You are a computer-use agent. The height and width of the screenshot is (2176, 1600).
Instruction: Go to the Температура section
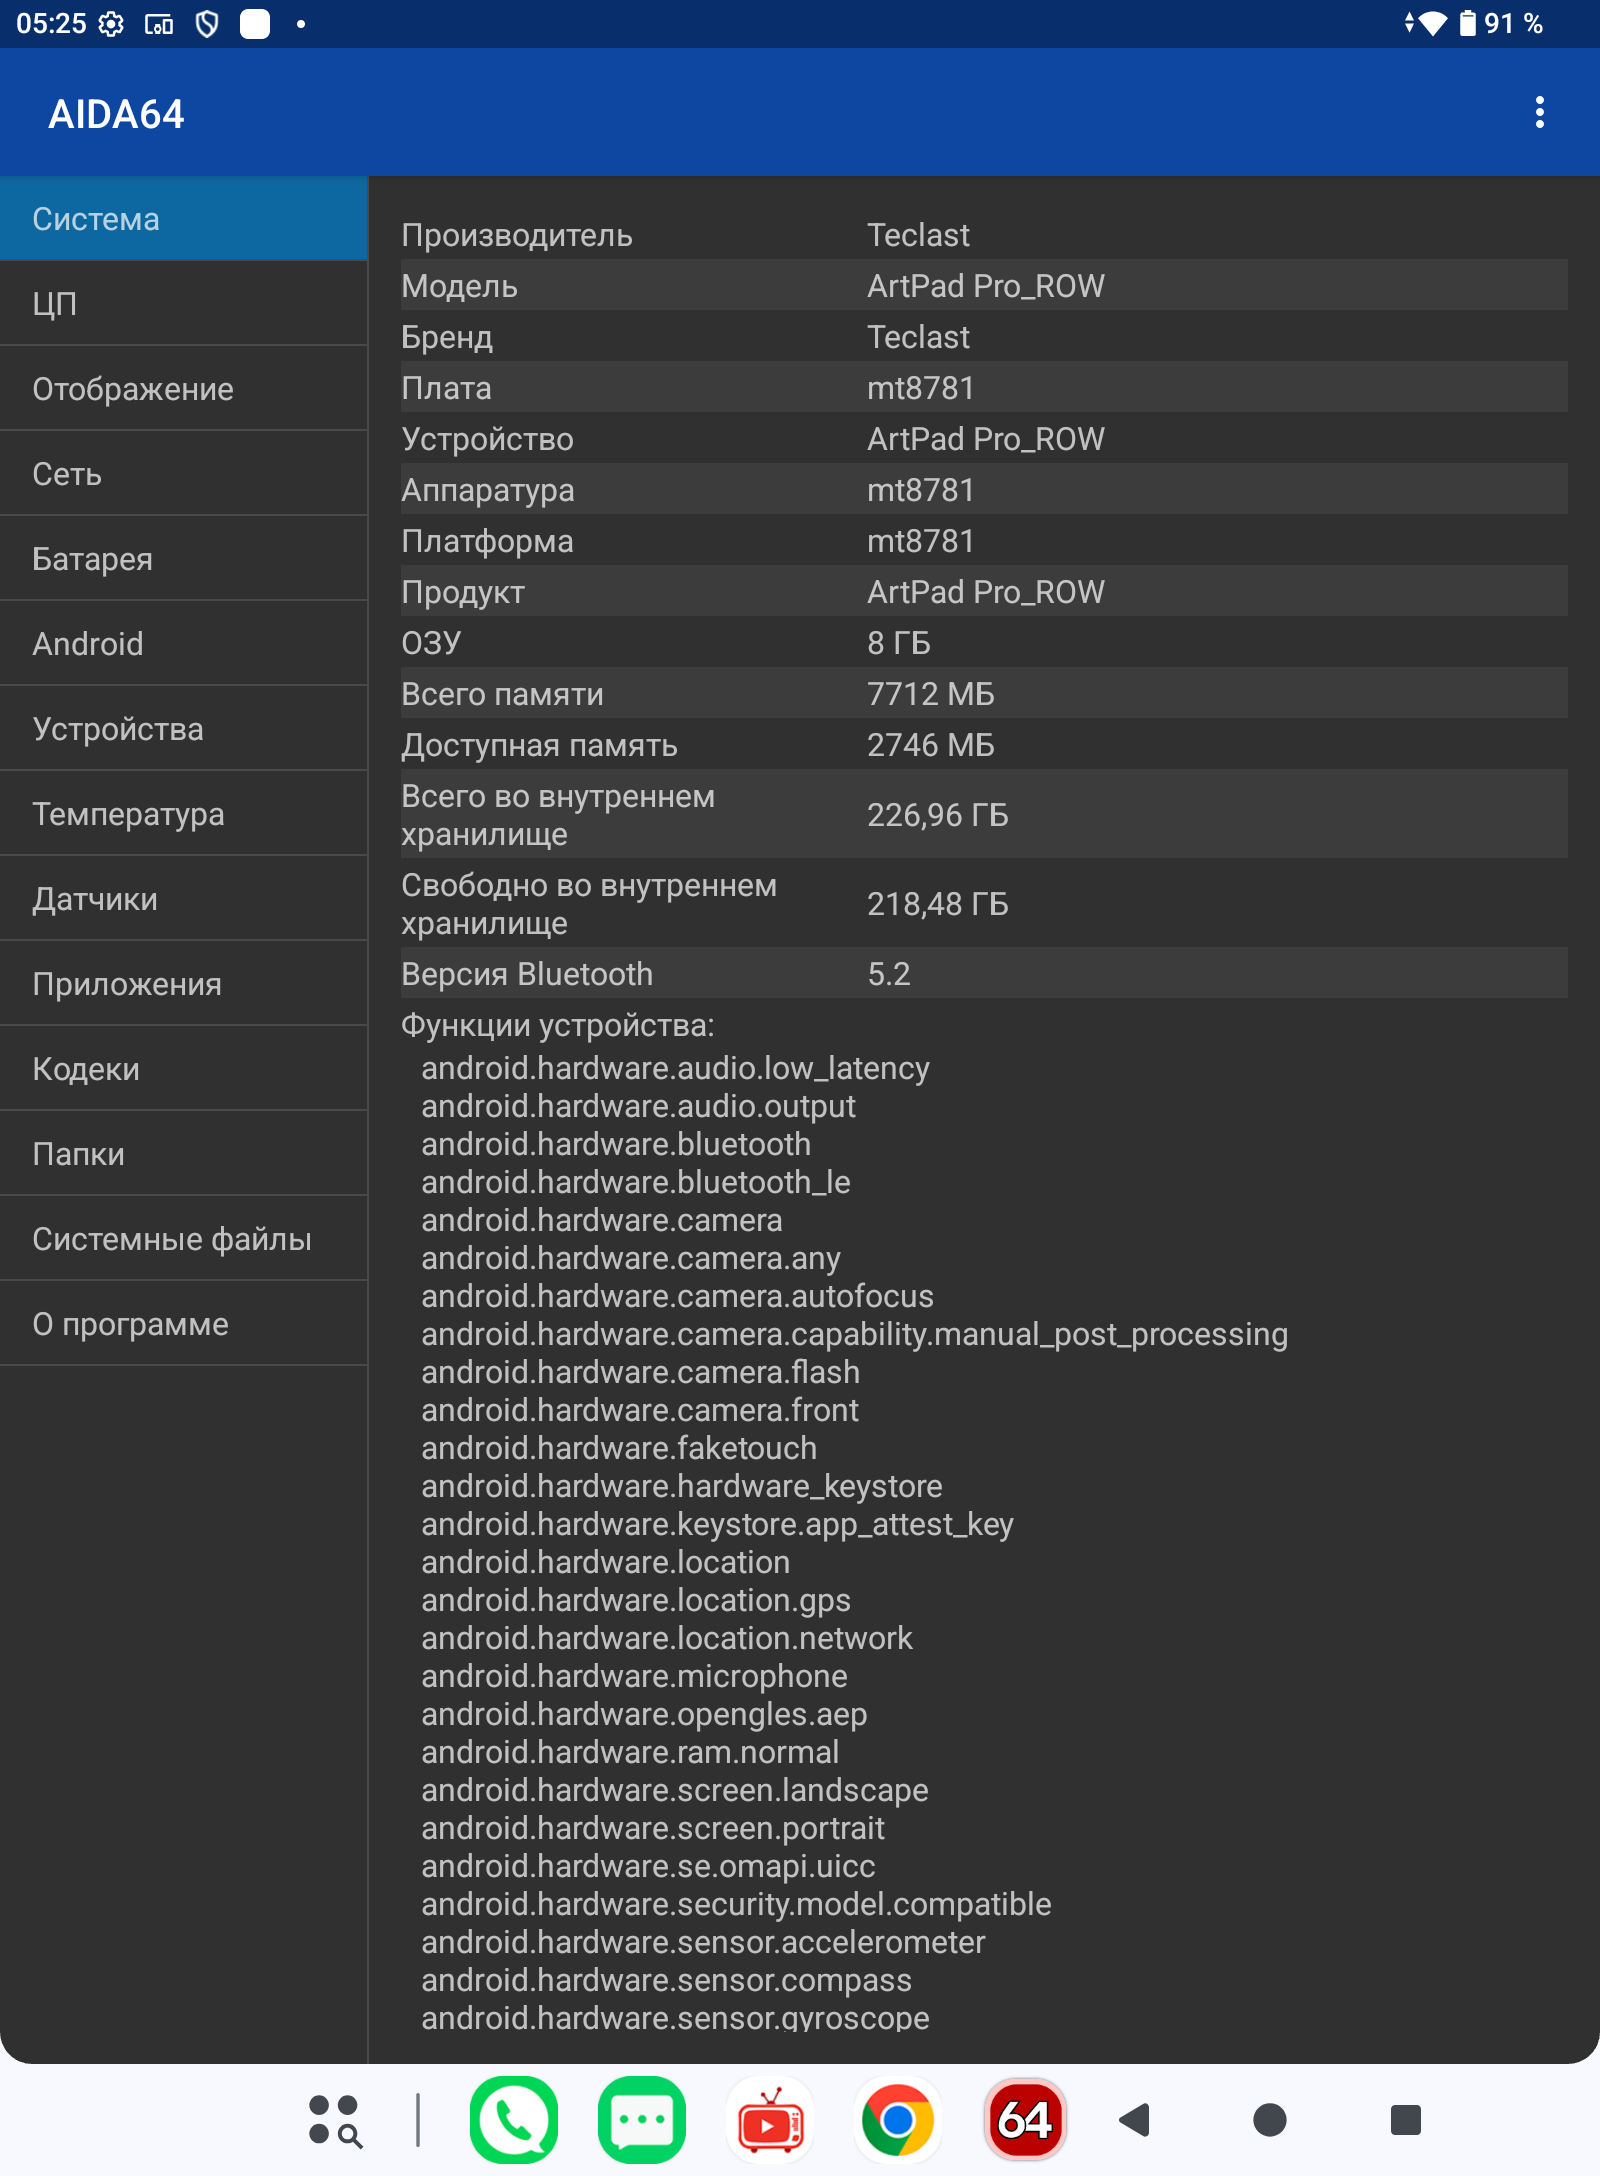tap(184, 814)
